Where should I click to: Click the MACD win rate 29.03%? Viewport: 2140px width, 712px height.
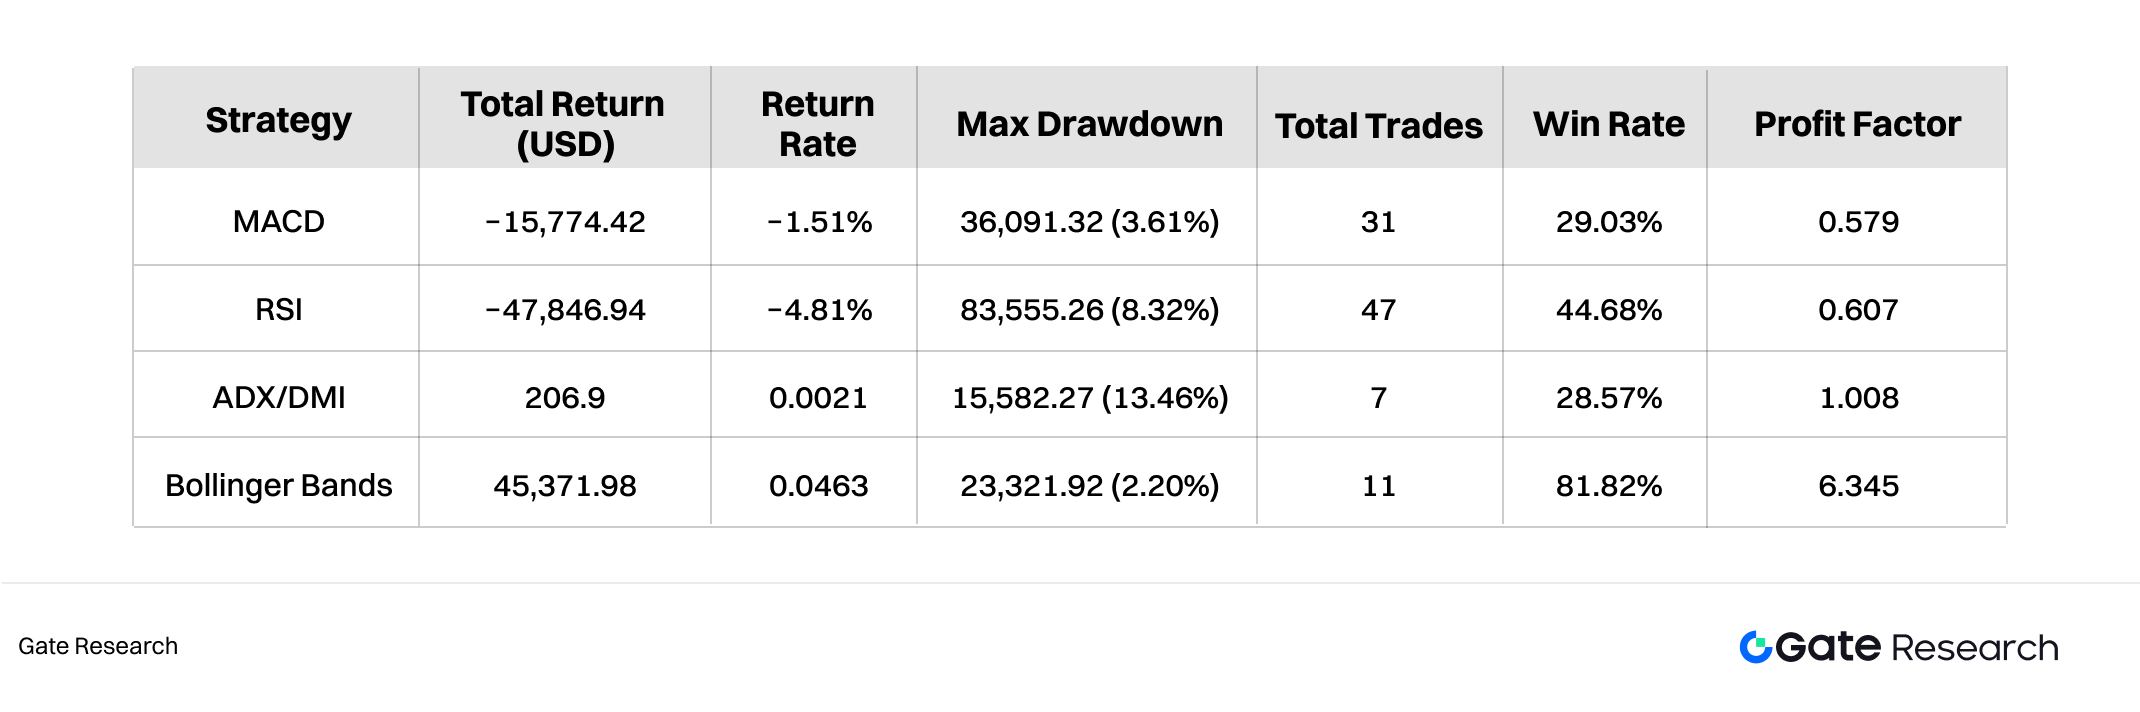tap(1608, 221)
